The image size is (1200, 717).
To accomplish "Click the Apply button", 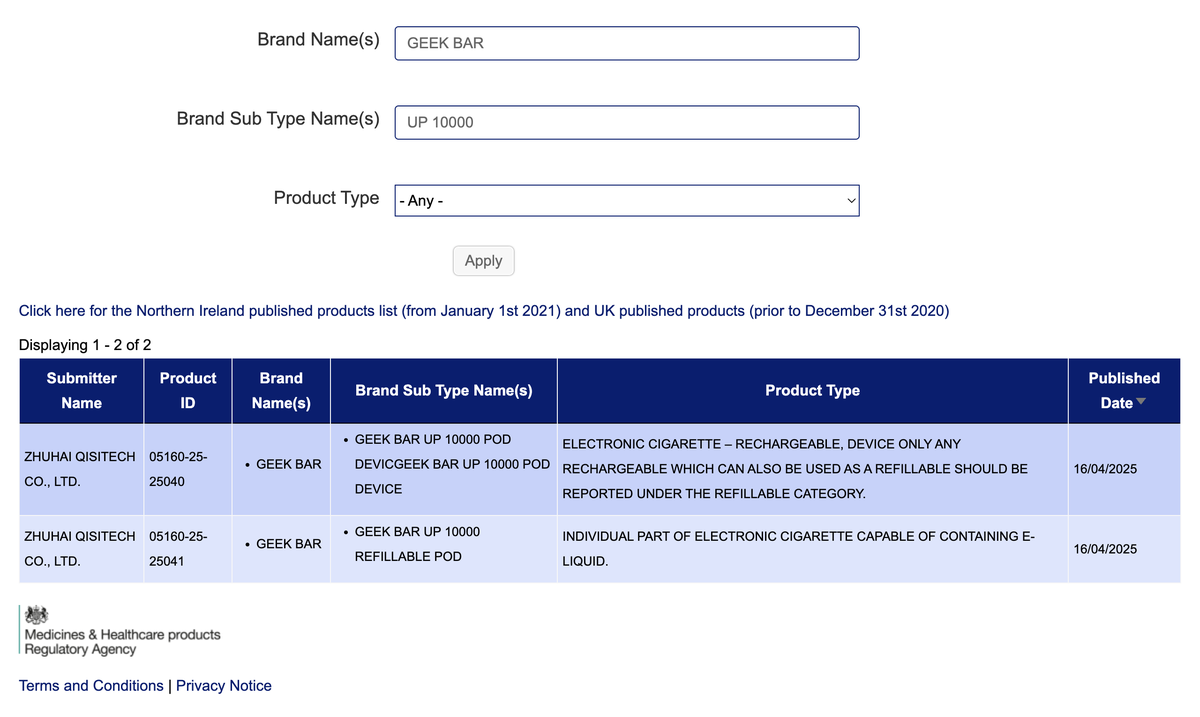I will (x=483, y=260).
